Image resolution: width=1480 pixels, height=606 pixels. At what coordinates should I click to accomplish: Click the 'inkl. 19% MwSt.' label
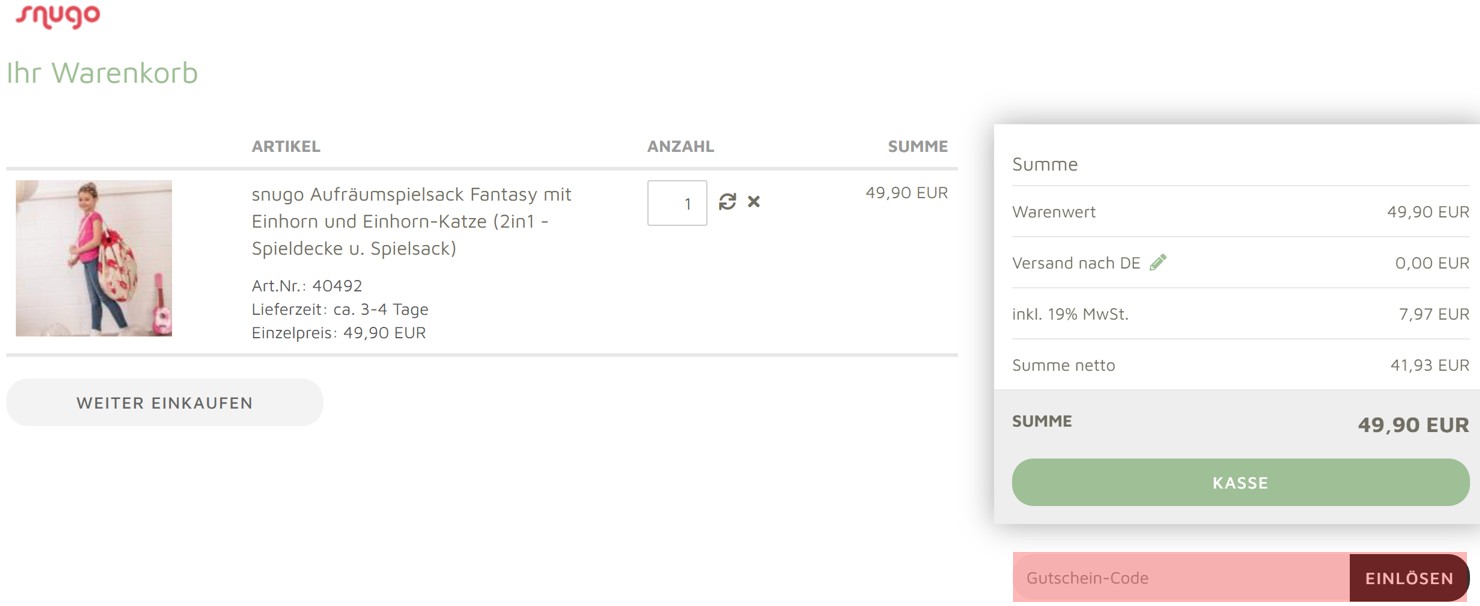click(1070, 314)
